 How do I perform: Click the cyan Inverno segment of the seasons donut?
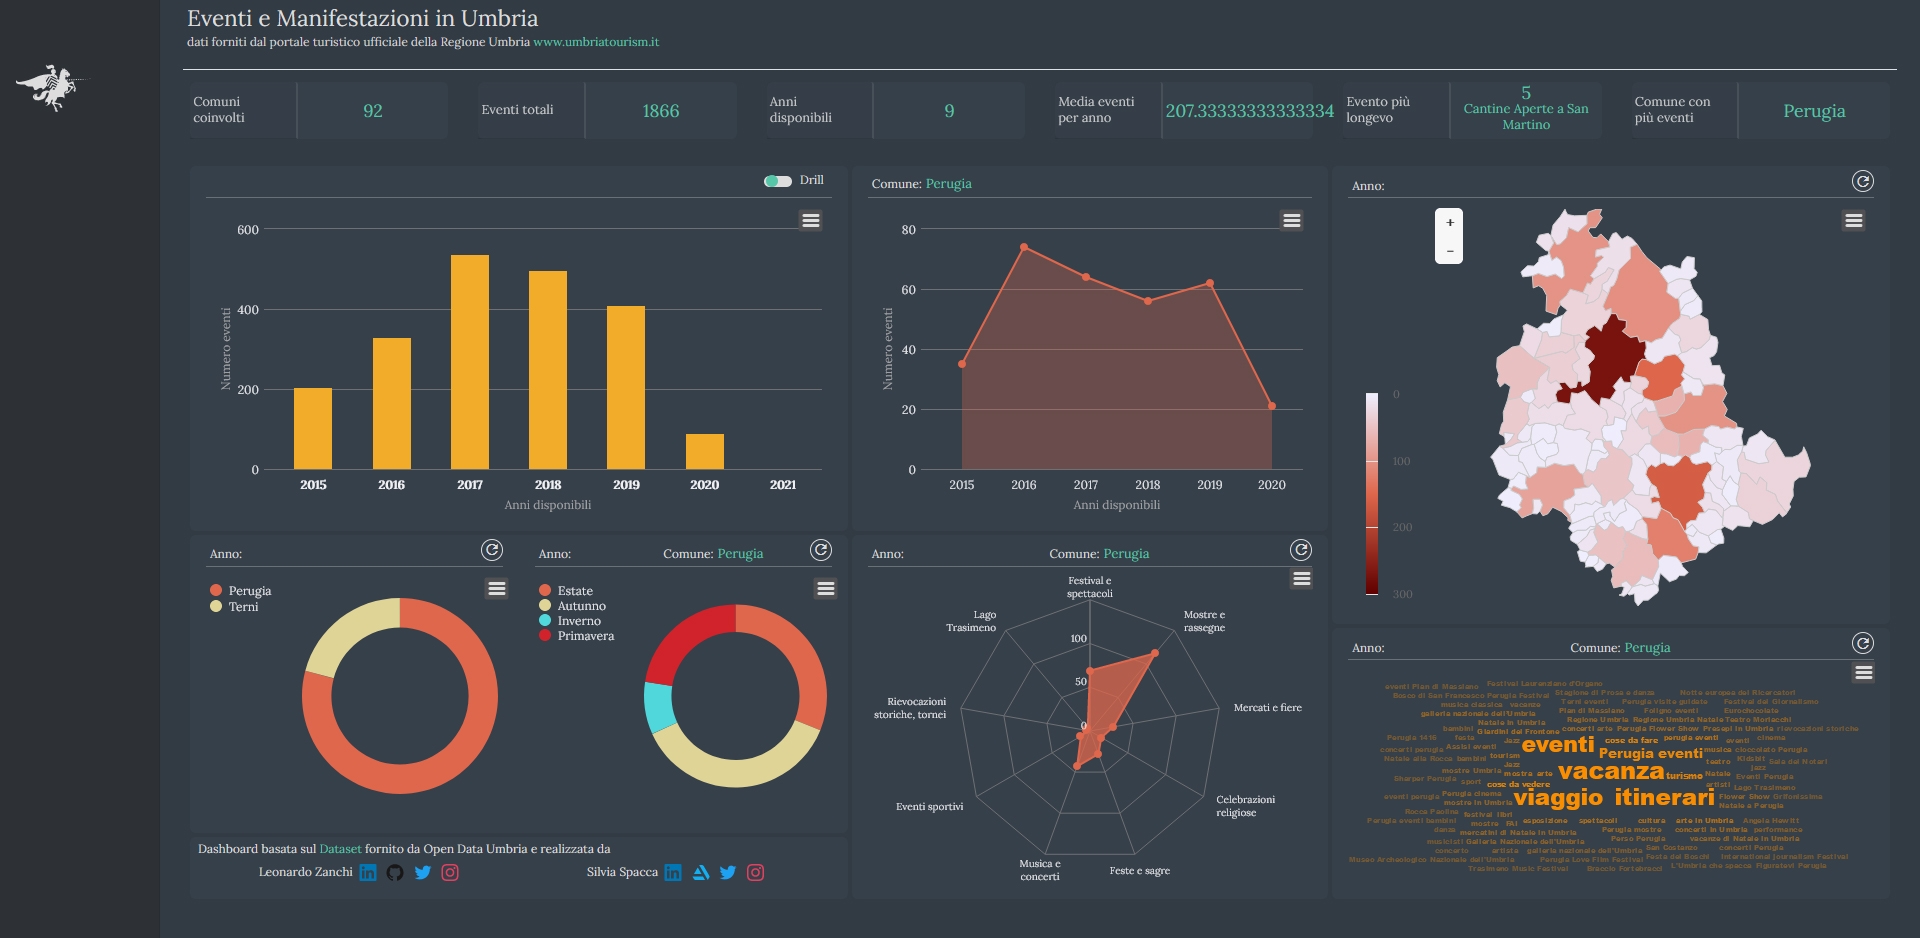coord(659,706)
